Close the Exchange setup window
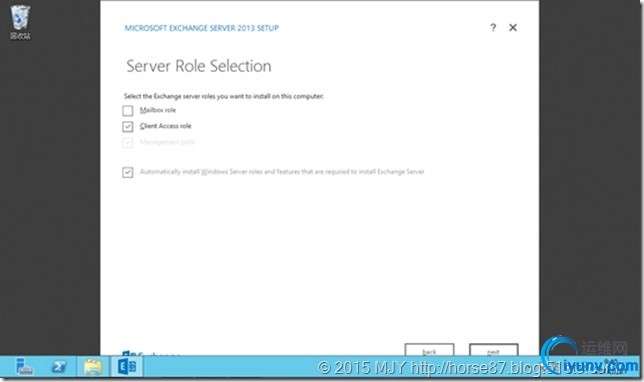 click(513, 28)
